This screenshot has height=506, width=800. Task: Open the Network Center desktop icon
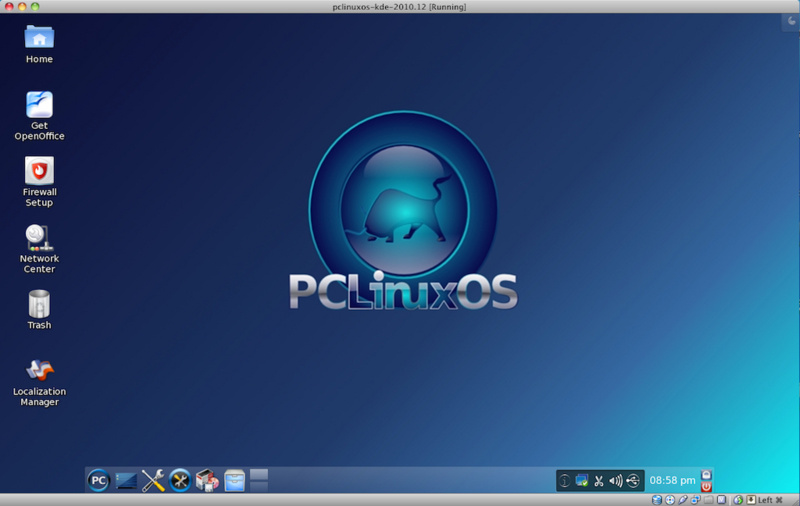(39, 248)
